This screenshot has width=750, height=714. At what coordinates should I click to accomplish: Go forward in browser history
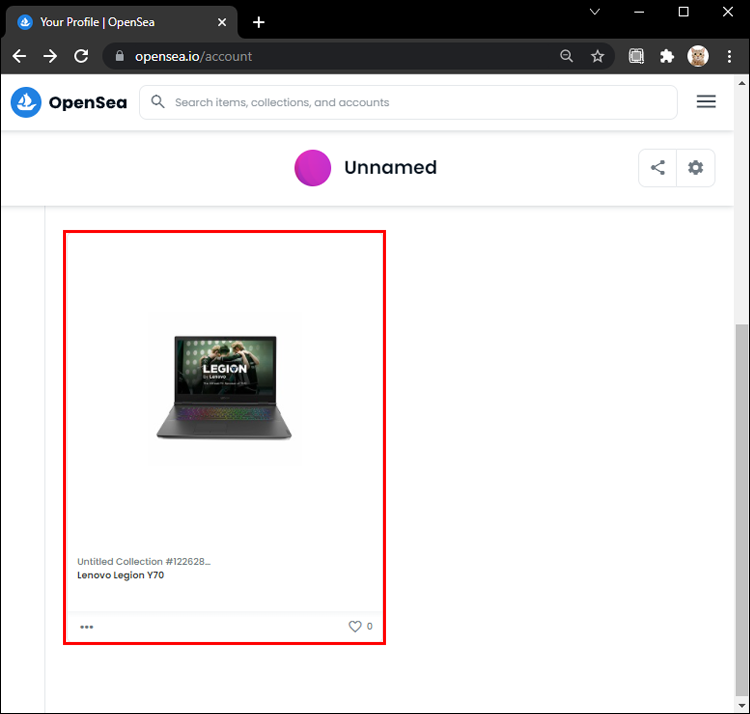coord(50,56)
